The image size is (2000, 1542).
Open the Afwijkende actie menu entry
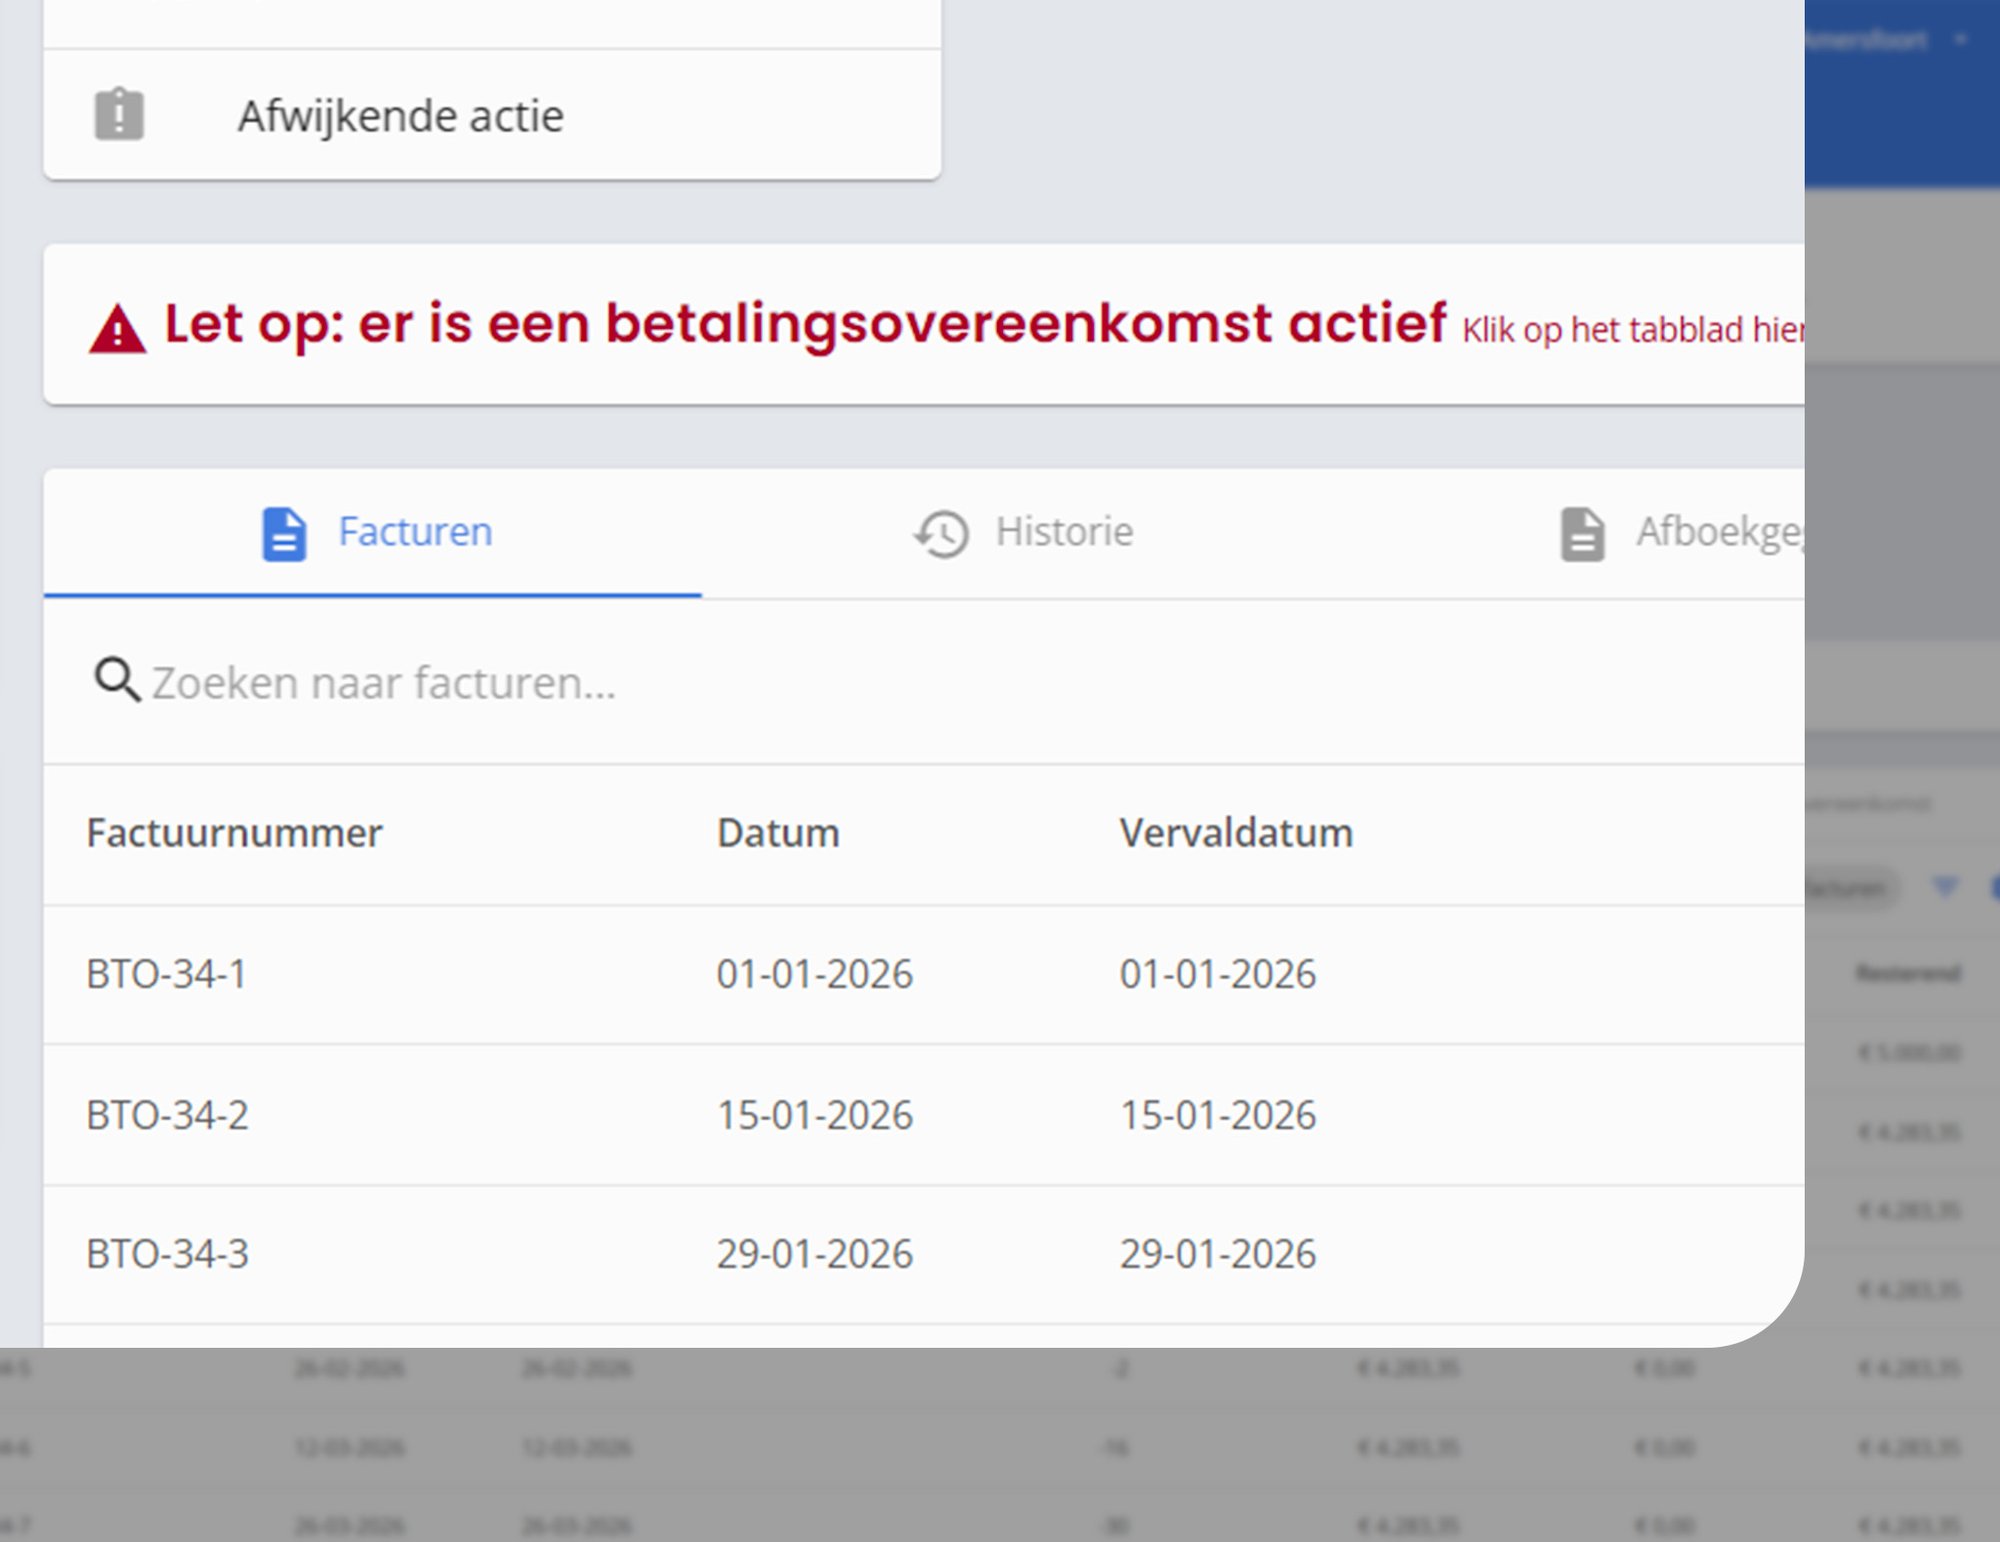(400, 116)
